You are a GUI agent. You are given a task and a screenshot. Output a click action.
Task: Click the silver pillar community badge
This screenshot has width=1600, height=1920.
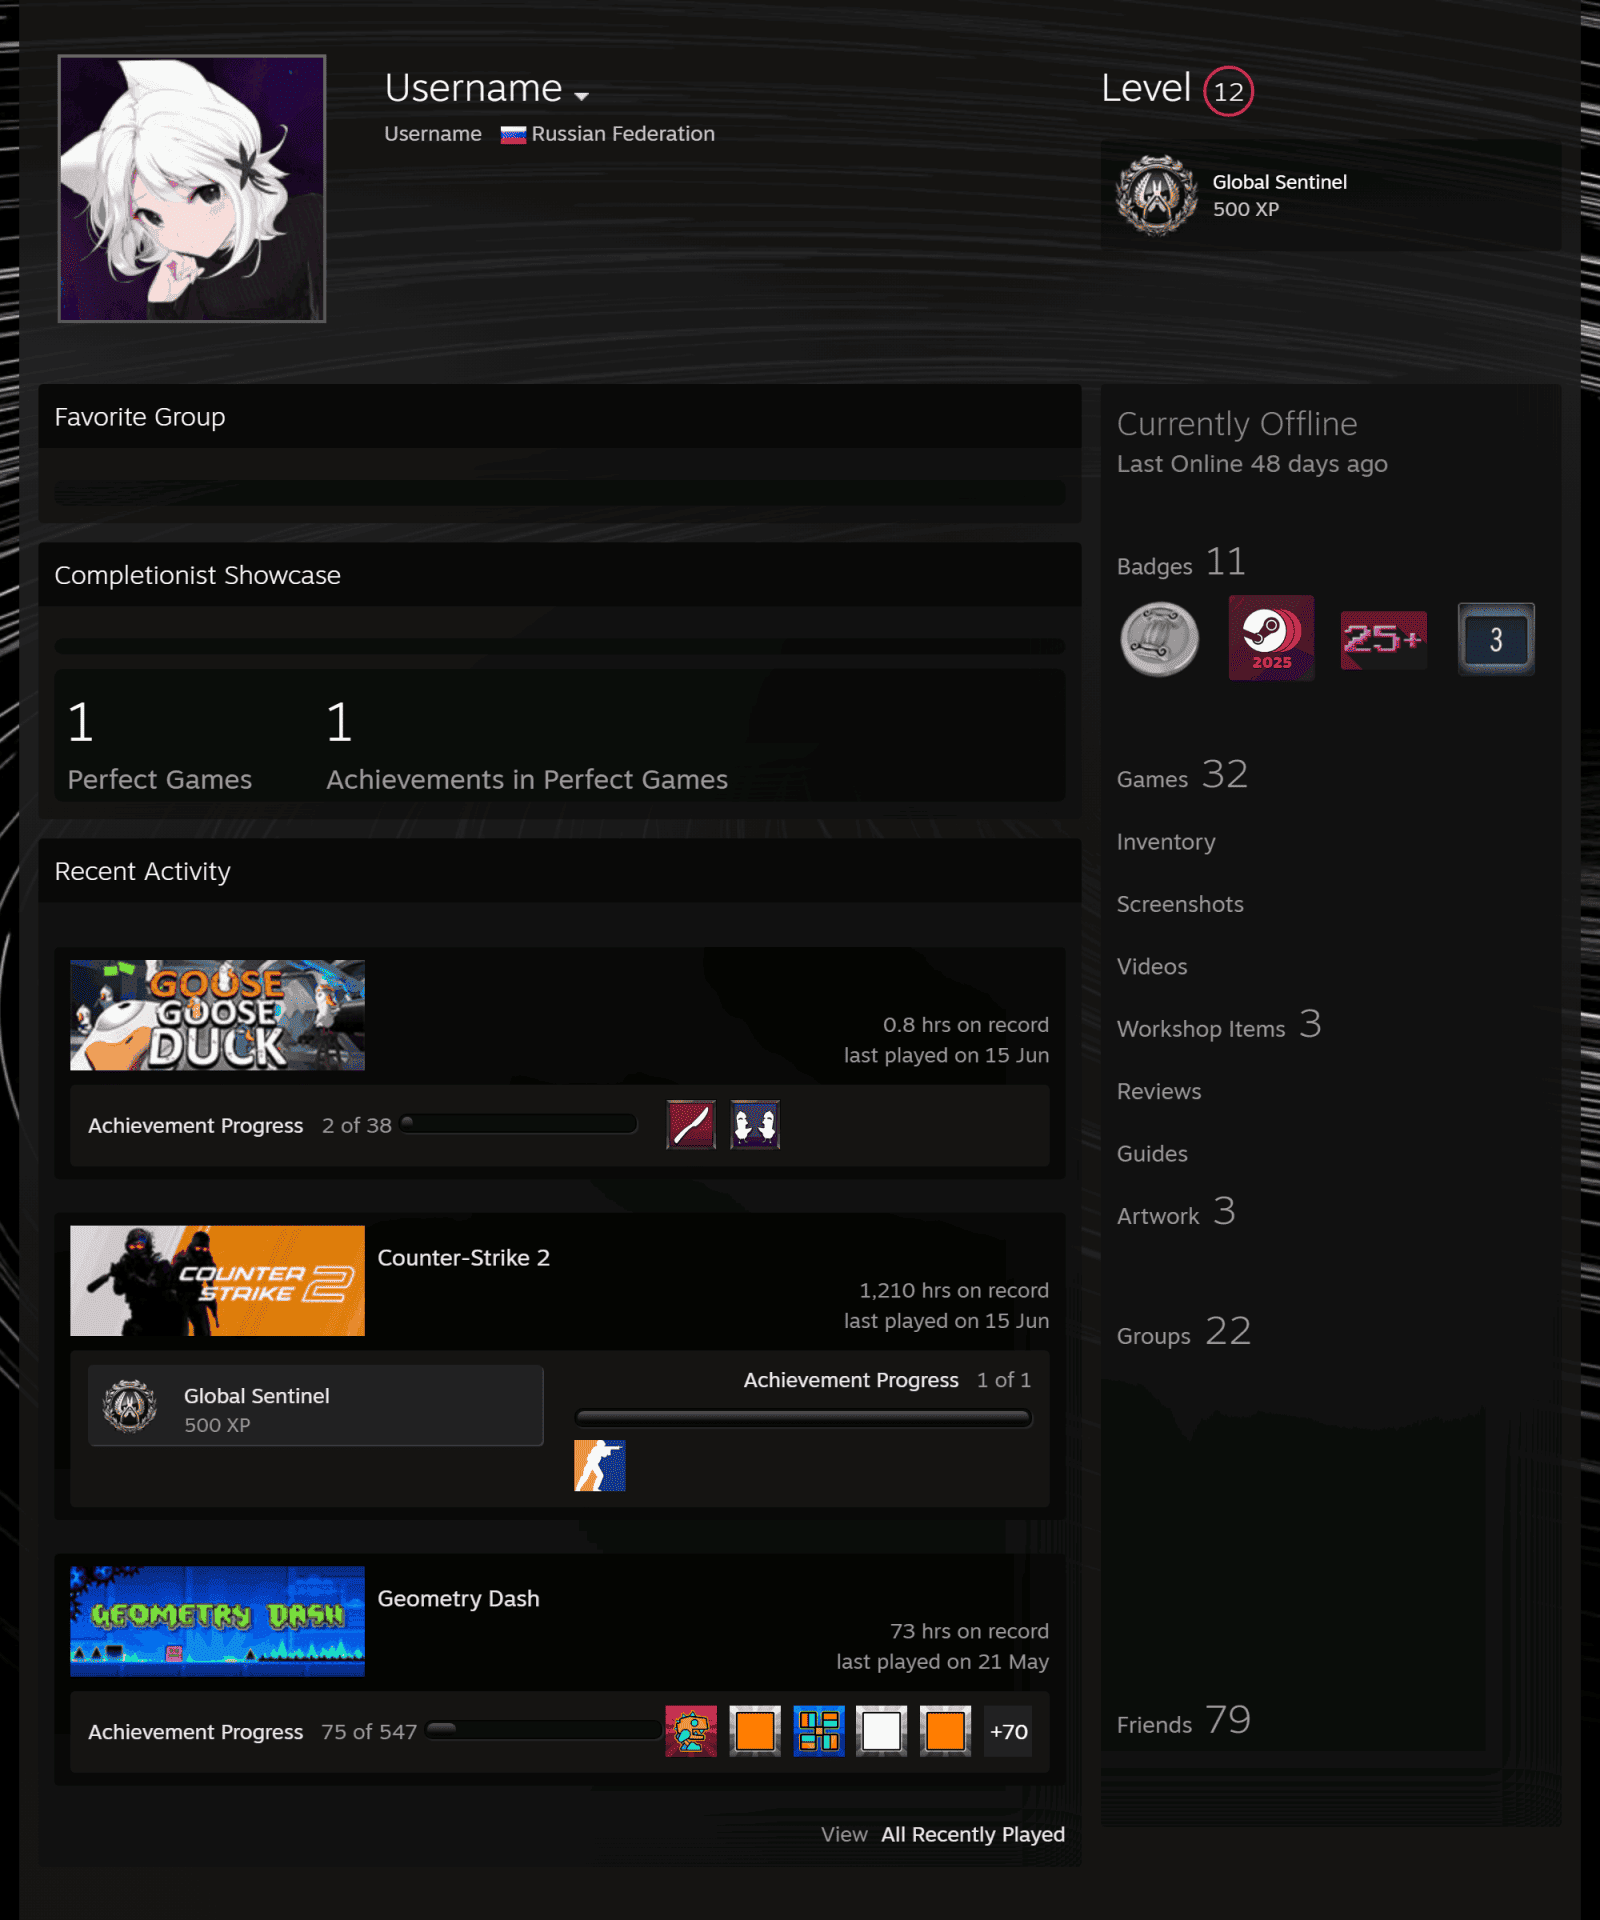pos(1160,639)
